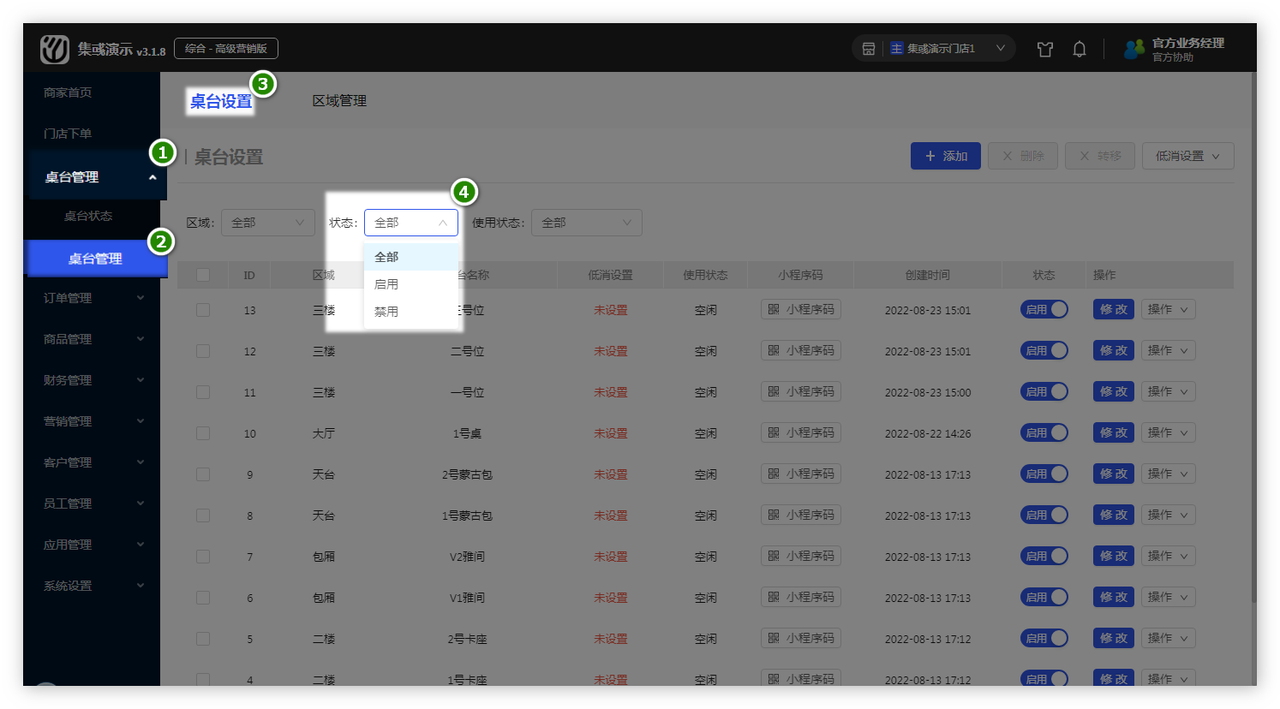Click 修改 for the ID 13 row

(x=1113, y=310)
